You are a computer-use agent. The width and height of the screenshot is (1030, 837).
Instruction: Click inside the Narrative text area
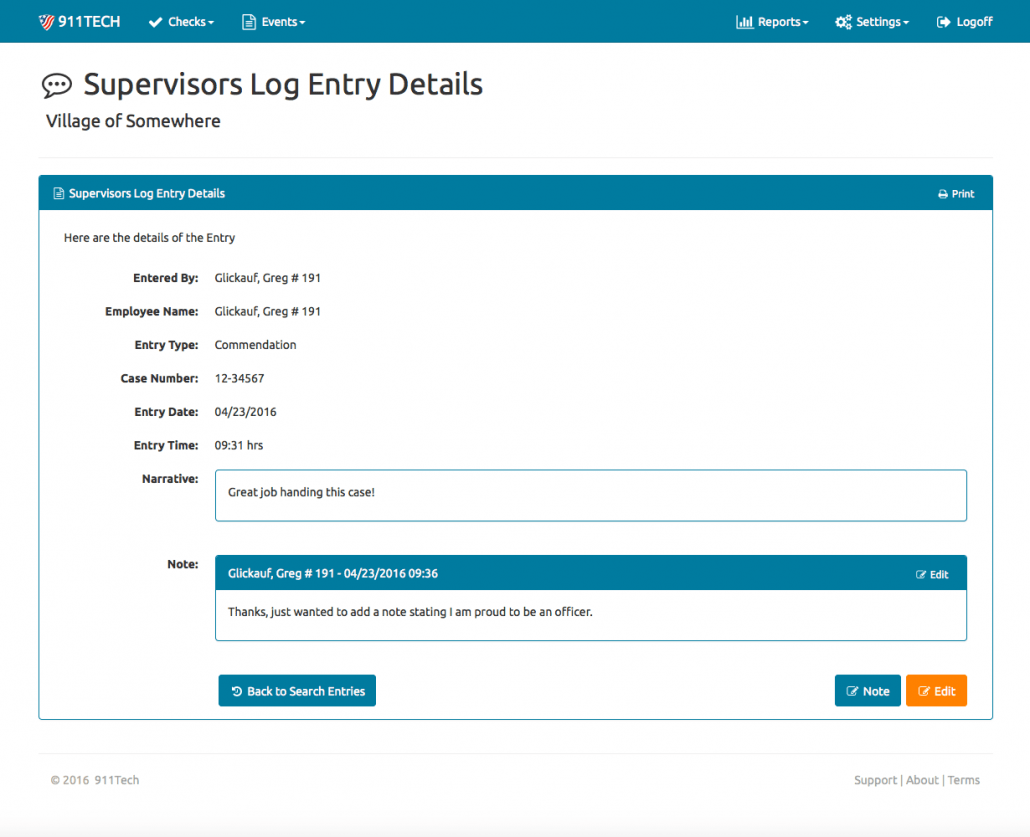tap(590, 494)
